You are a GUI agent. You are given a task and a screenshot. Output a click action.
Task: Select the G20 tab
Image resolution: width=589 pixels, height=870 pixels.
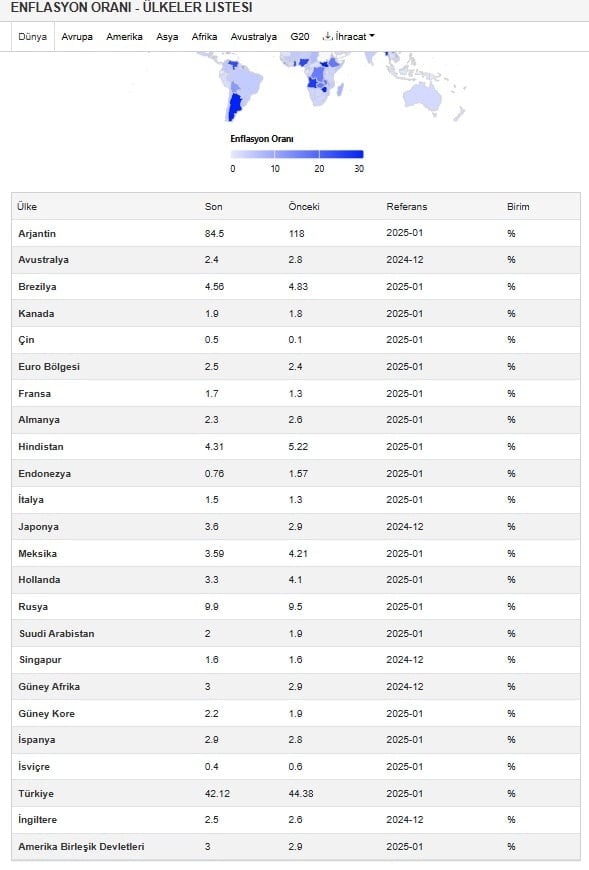click(299, 37)
